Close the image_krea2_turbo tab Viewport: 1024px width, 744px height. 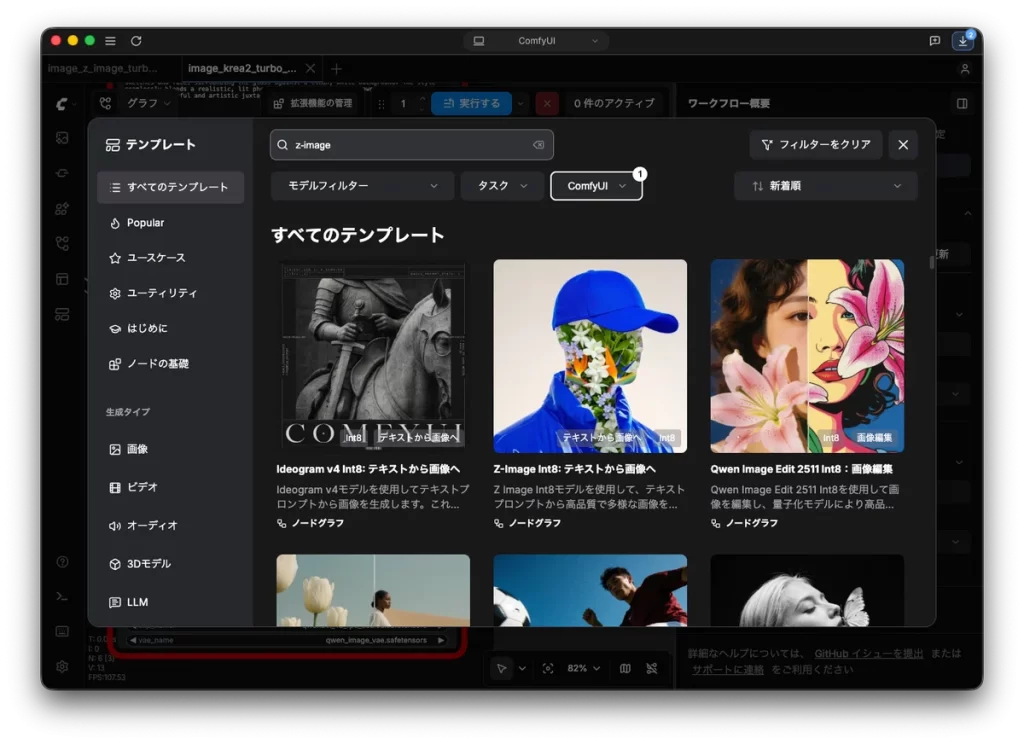(311, 68)
